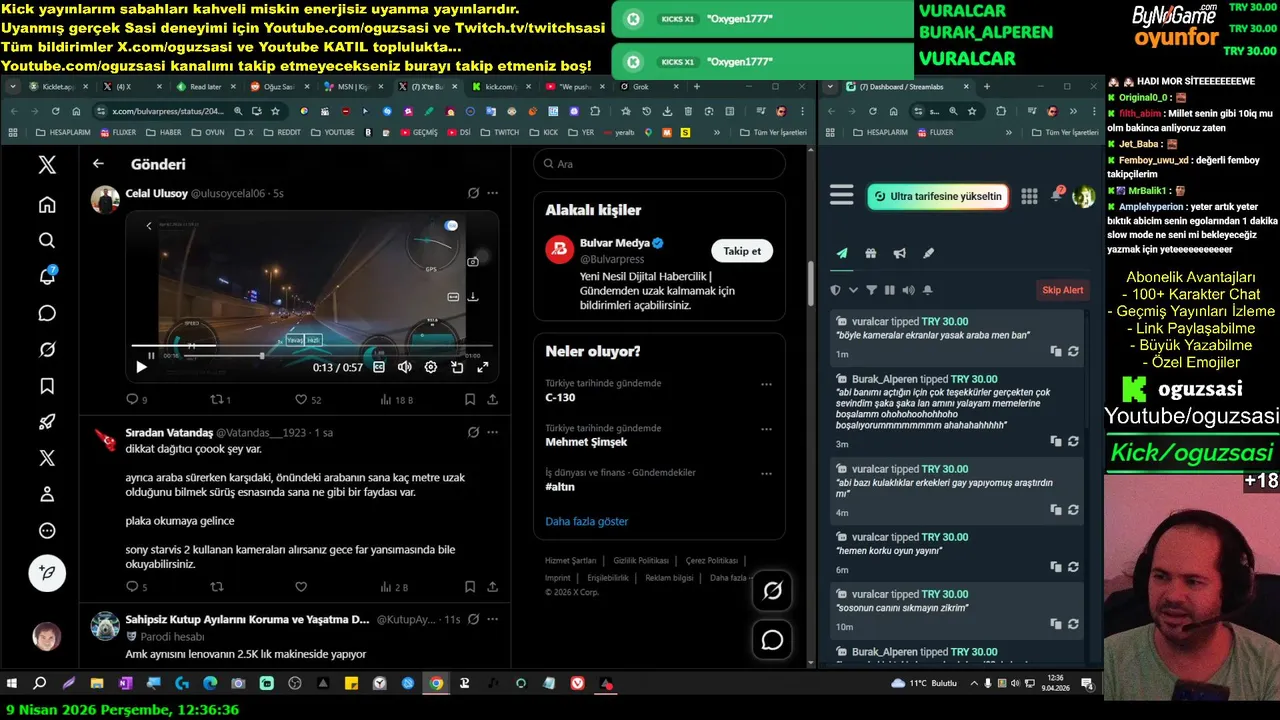Open Profile person icon in X sidebar
This screenshot has width=1280, height=720.
tap(47, 494)
